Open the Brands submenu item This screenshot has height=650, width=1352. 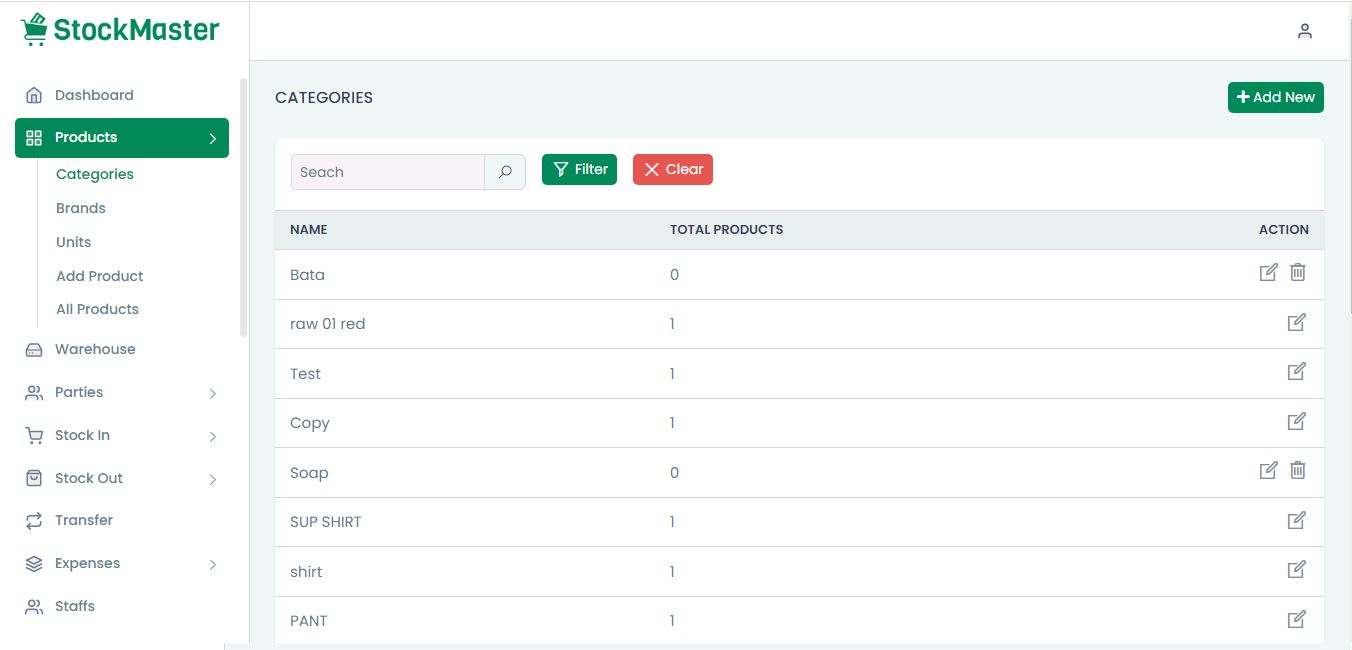(81, 208)
